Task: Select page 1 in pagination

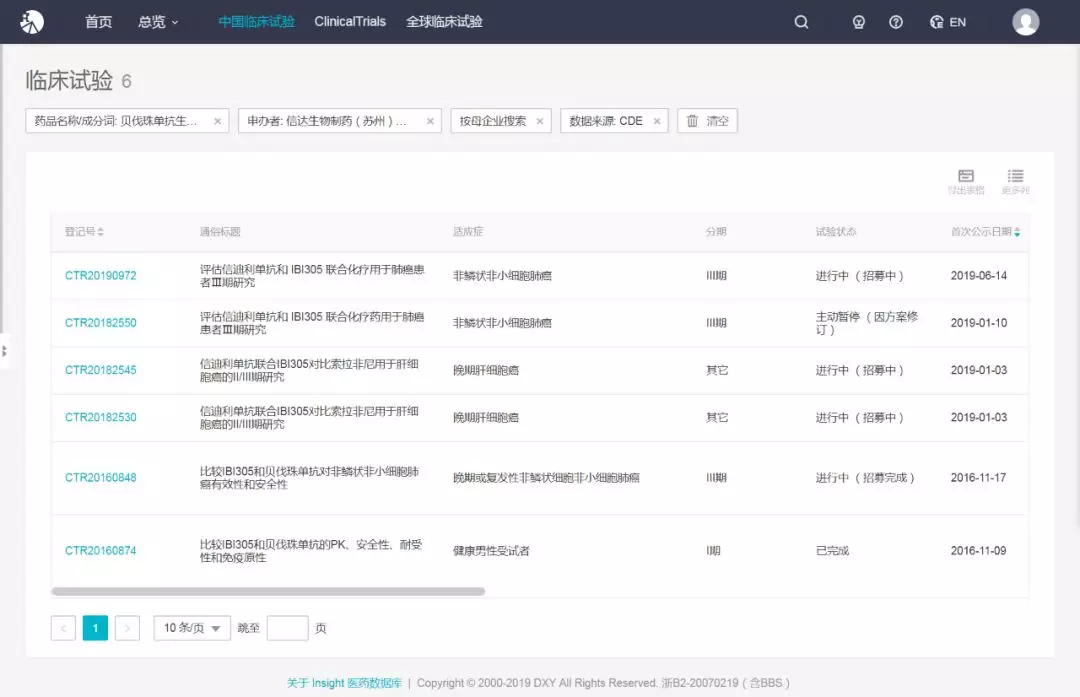Action: (95, 628)
